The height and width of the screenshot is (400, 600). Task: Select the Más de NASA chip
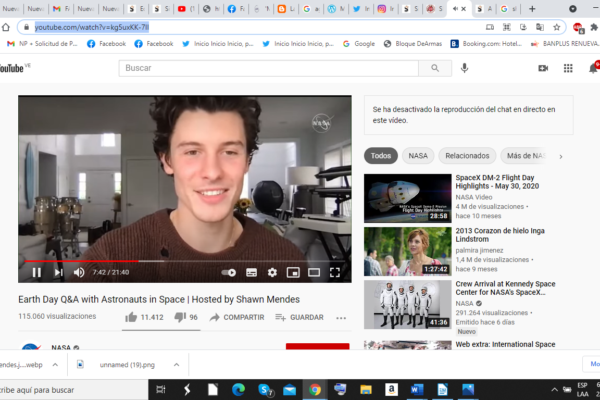point(525,156)
